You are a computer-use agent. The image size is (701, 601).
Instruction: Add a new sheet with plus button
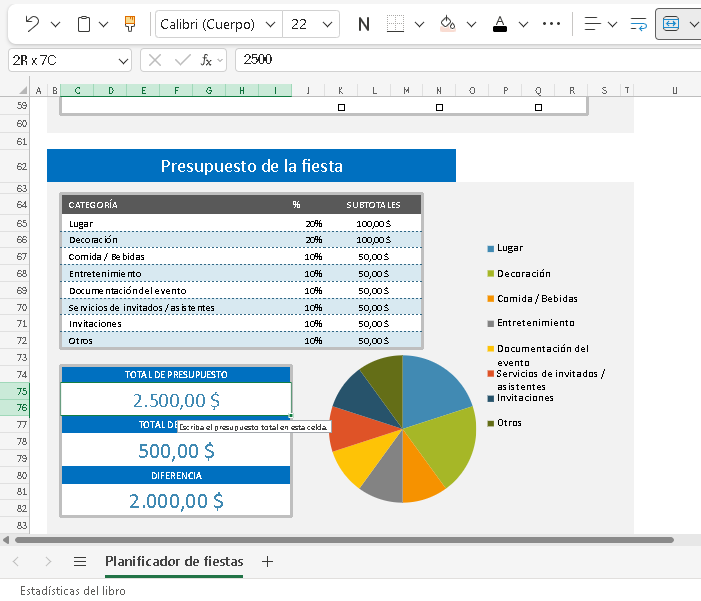(x=267, y=561)
